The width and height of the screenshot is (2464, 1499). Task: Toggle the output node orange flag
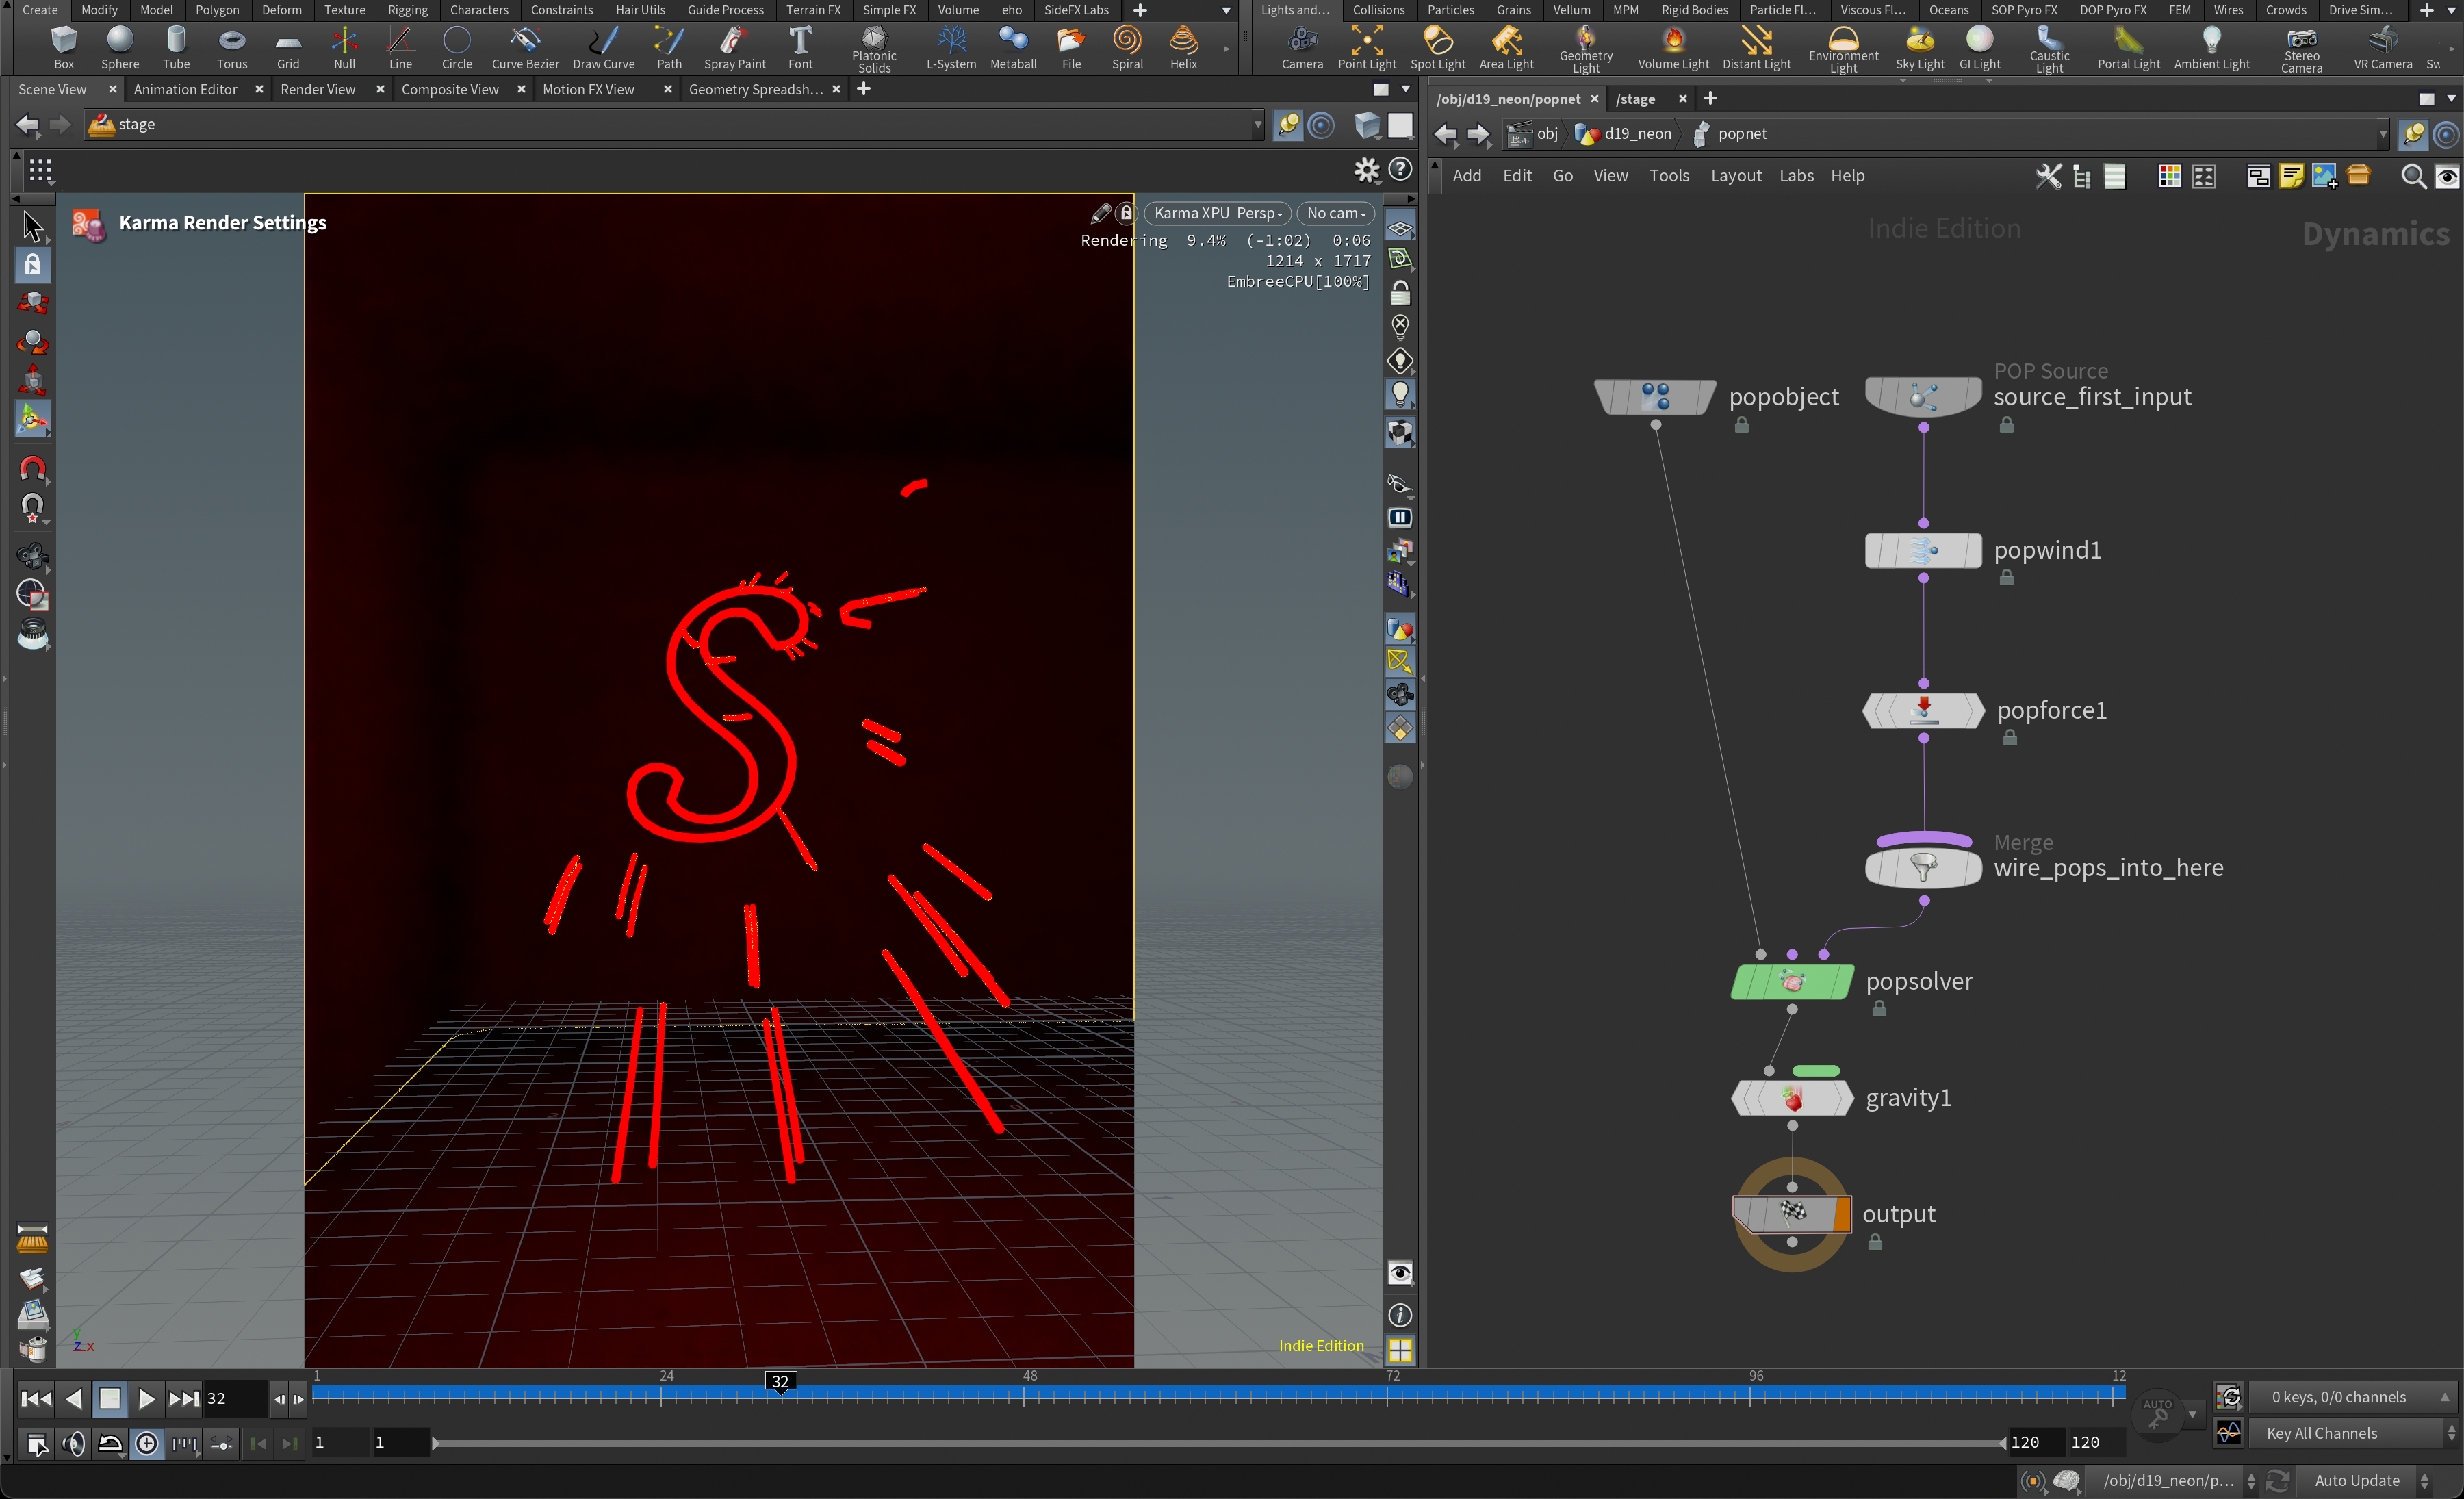pyautogui.click(x=1841, y=1214)
